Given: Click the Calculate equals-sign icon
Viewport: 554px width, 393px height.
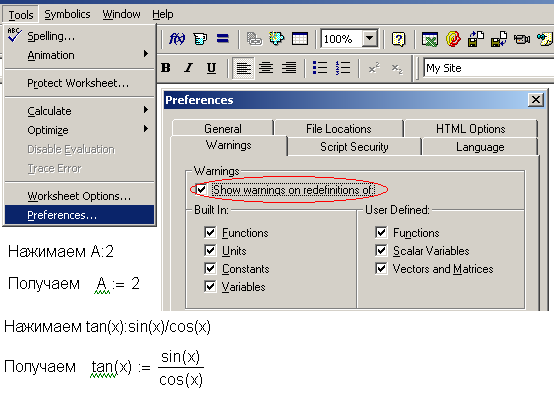Looking at the screenshot, I should coord(223,39).
